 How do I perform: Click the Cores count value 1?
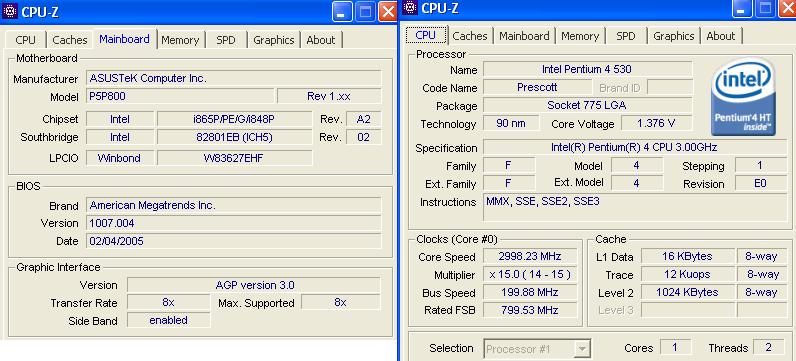675,347
